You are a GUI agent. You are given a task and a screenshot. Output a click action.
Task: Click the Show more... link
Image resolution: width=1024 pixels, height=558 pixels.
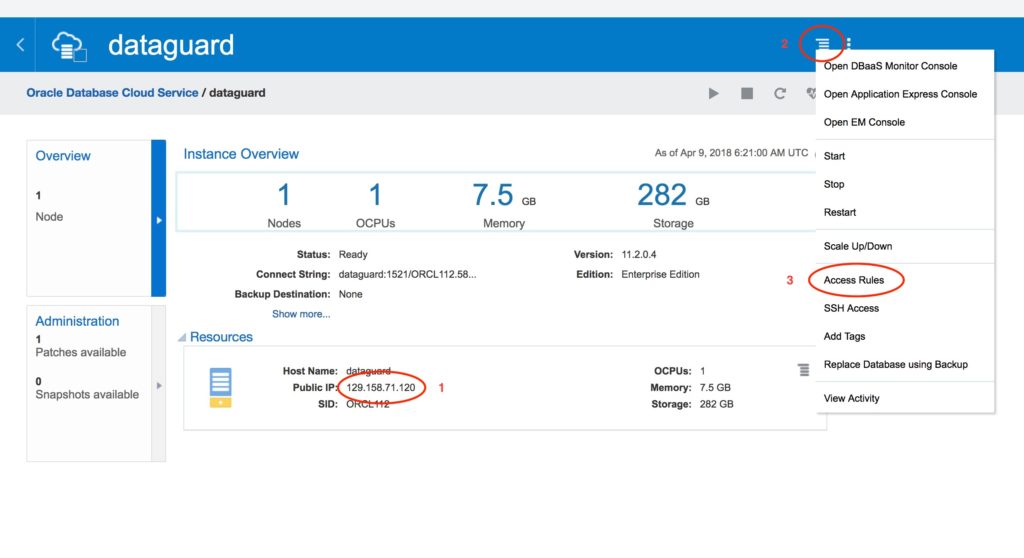tap(301, 314)
